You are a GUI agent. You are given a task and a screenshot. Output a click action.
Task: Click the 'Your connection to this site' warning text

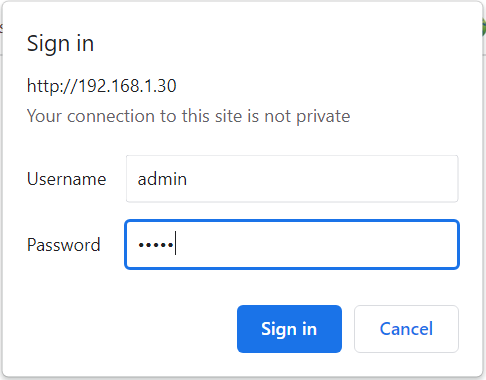click(x=188, y=116)
